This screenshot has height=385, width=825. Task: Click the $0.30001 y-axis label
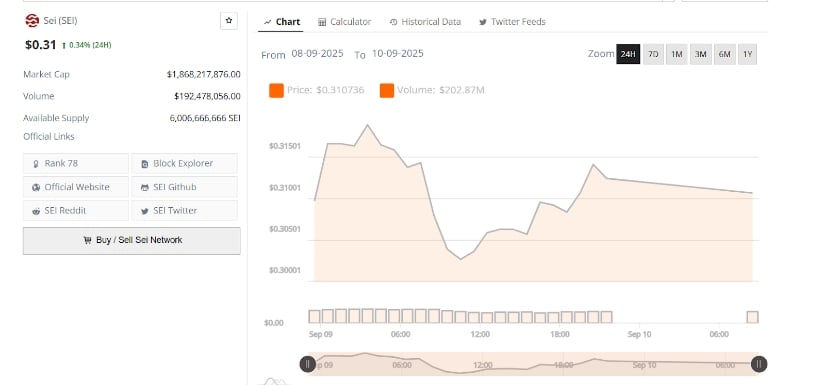(285, 270)
